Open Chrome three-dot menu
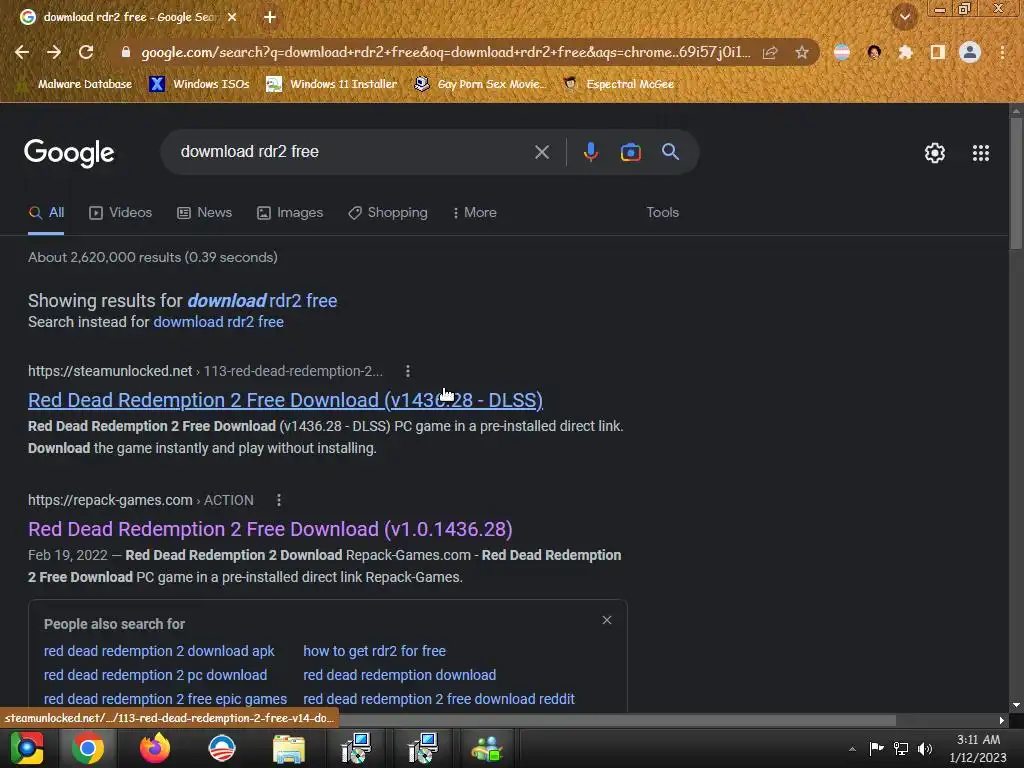 1002,52
